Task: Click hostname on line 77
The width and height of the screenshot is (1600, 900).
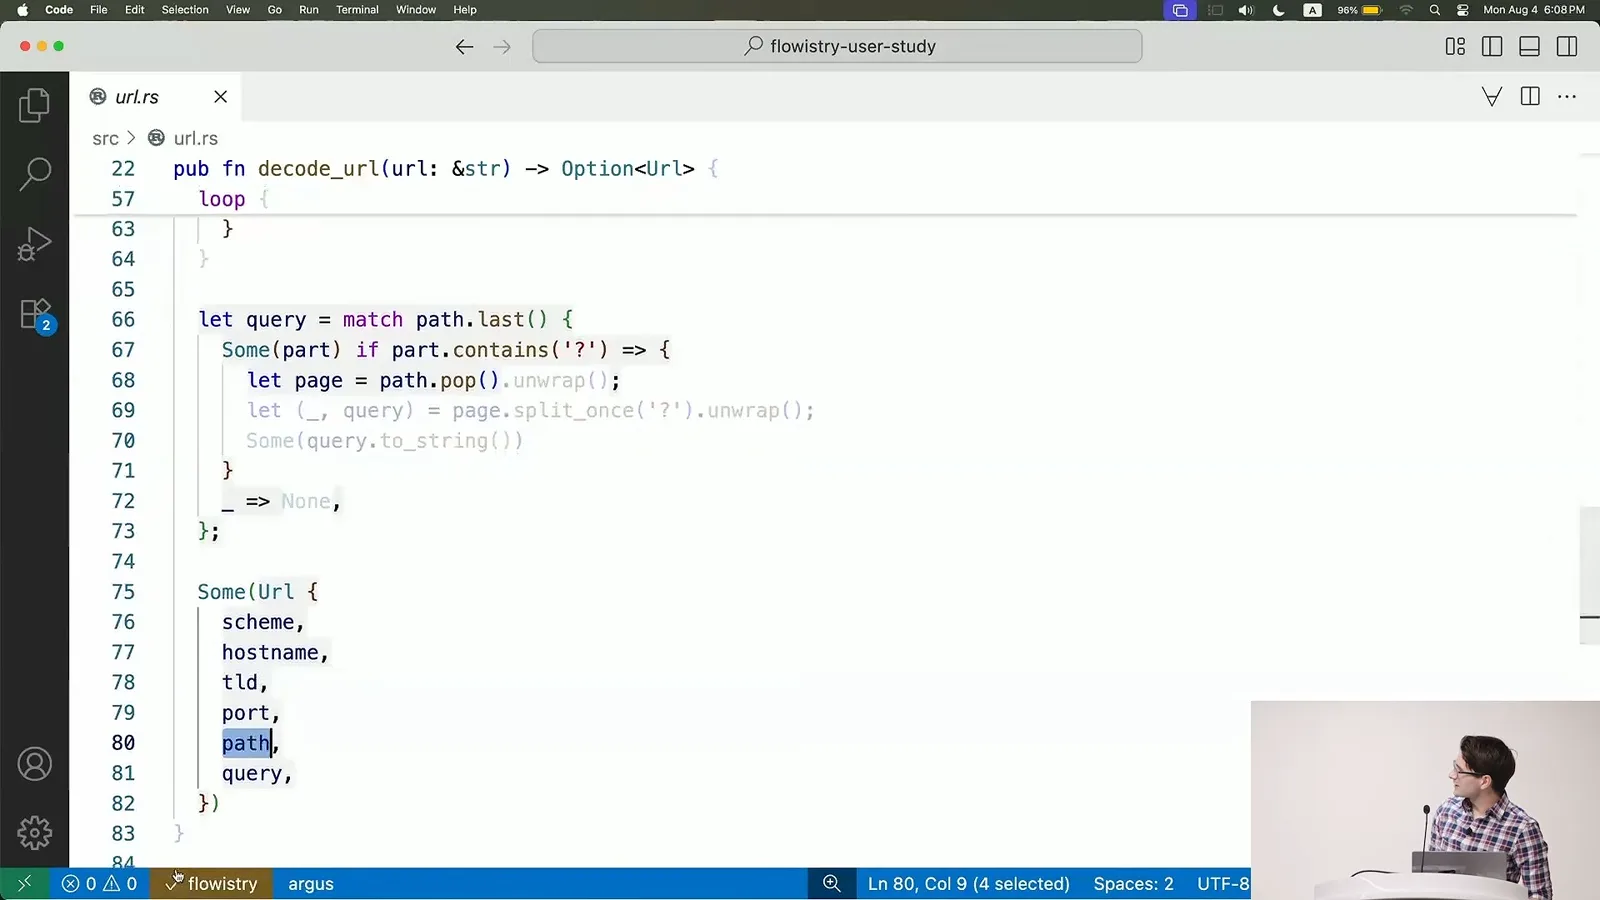Action: [x=270, y=652]
